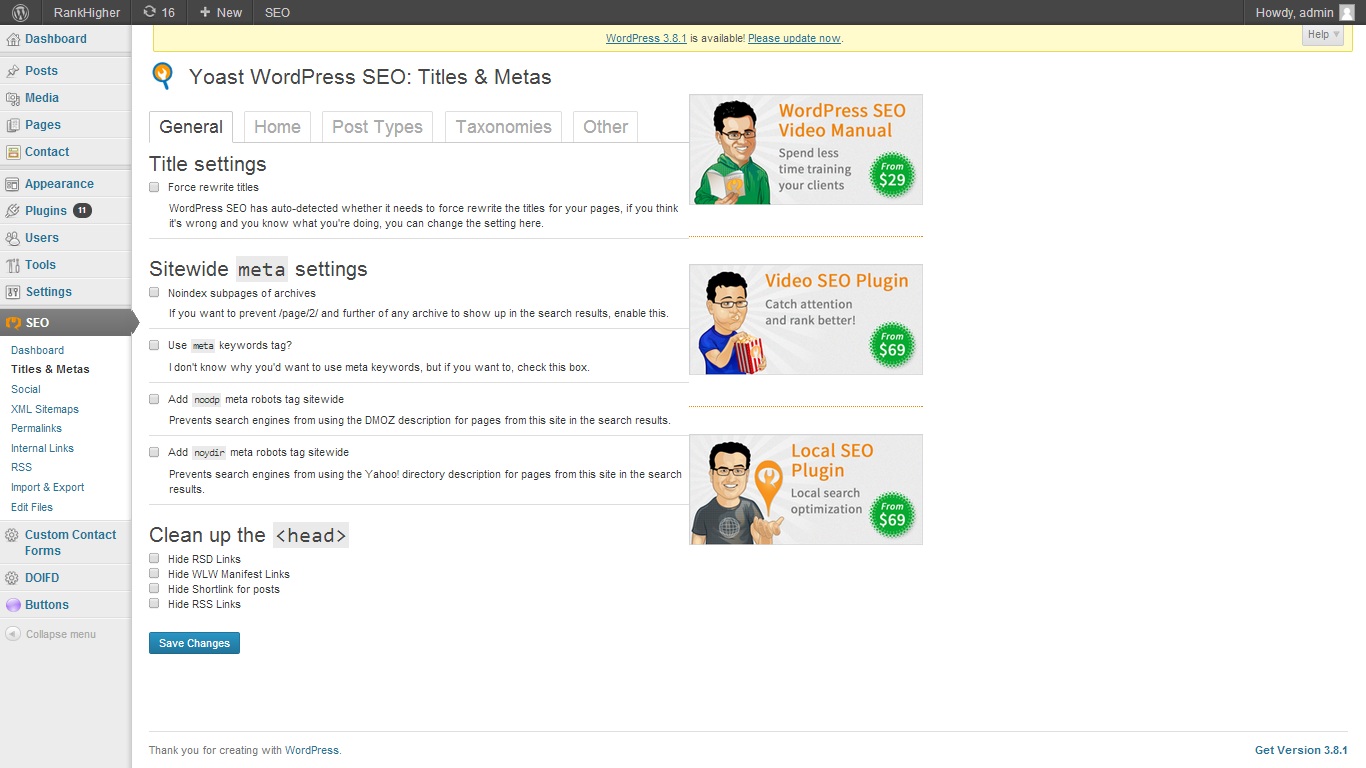Viewport: 1366px width, 768px height.
Task: Switch to the Post Types tab
Action: click(x=377, y=127)
